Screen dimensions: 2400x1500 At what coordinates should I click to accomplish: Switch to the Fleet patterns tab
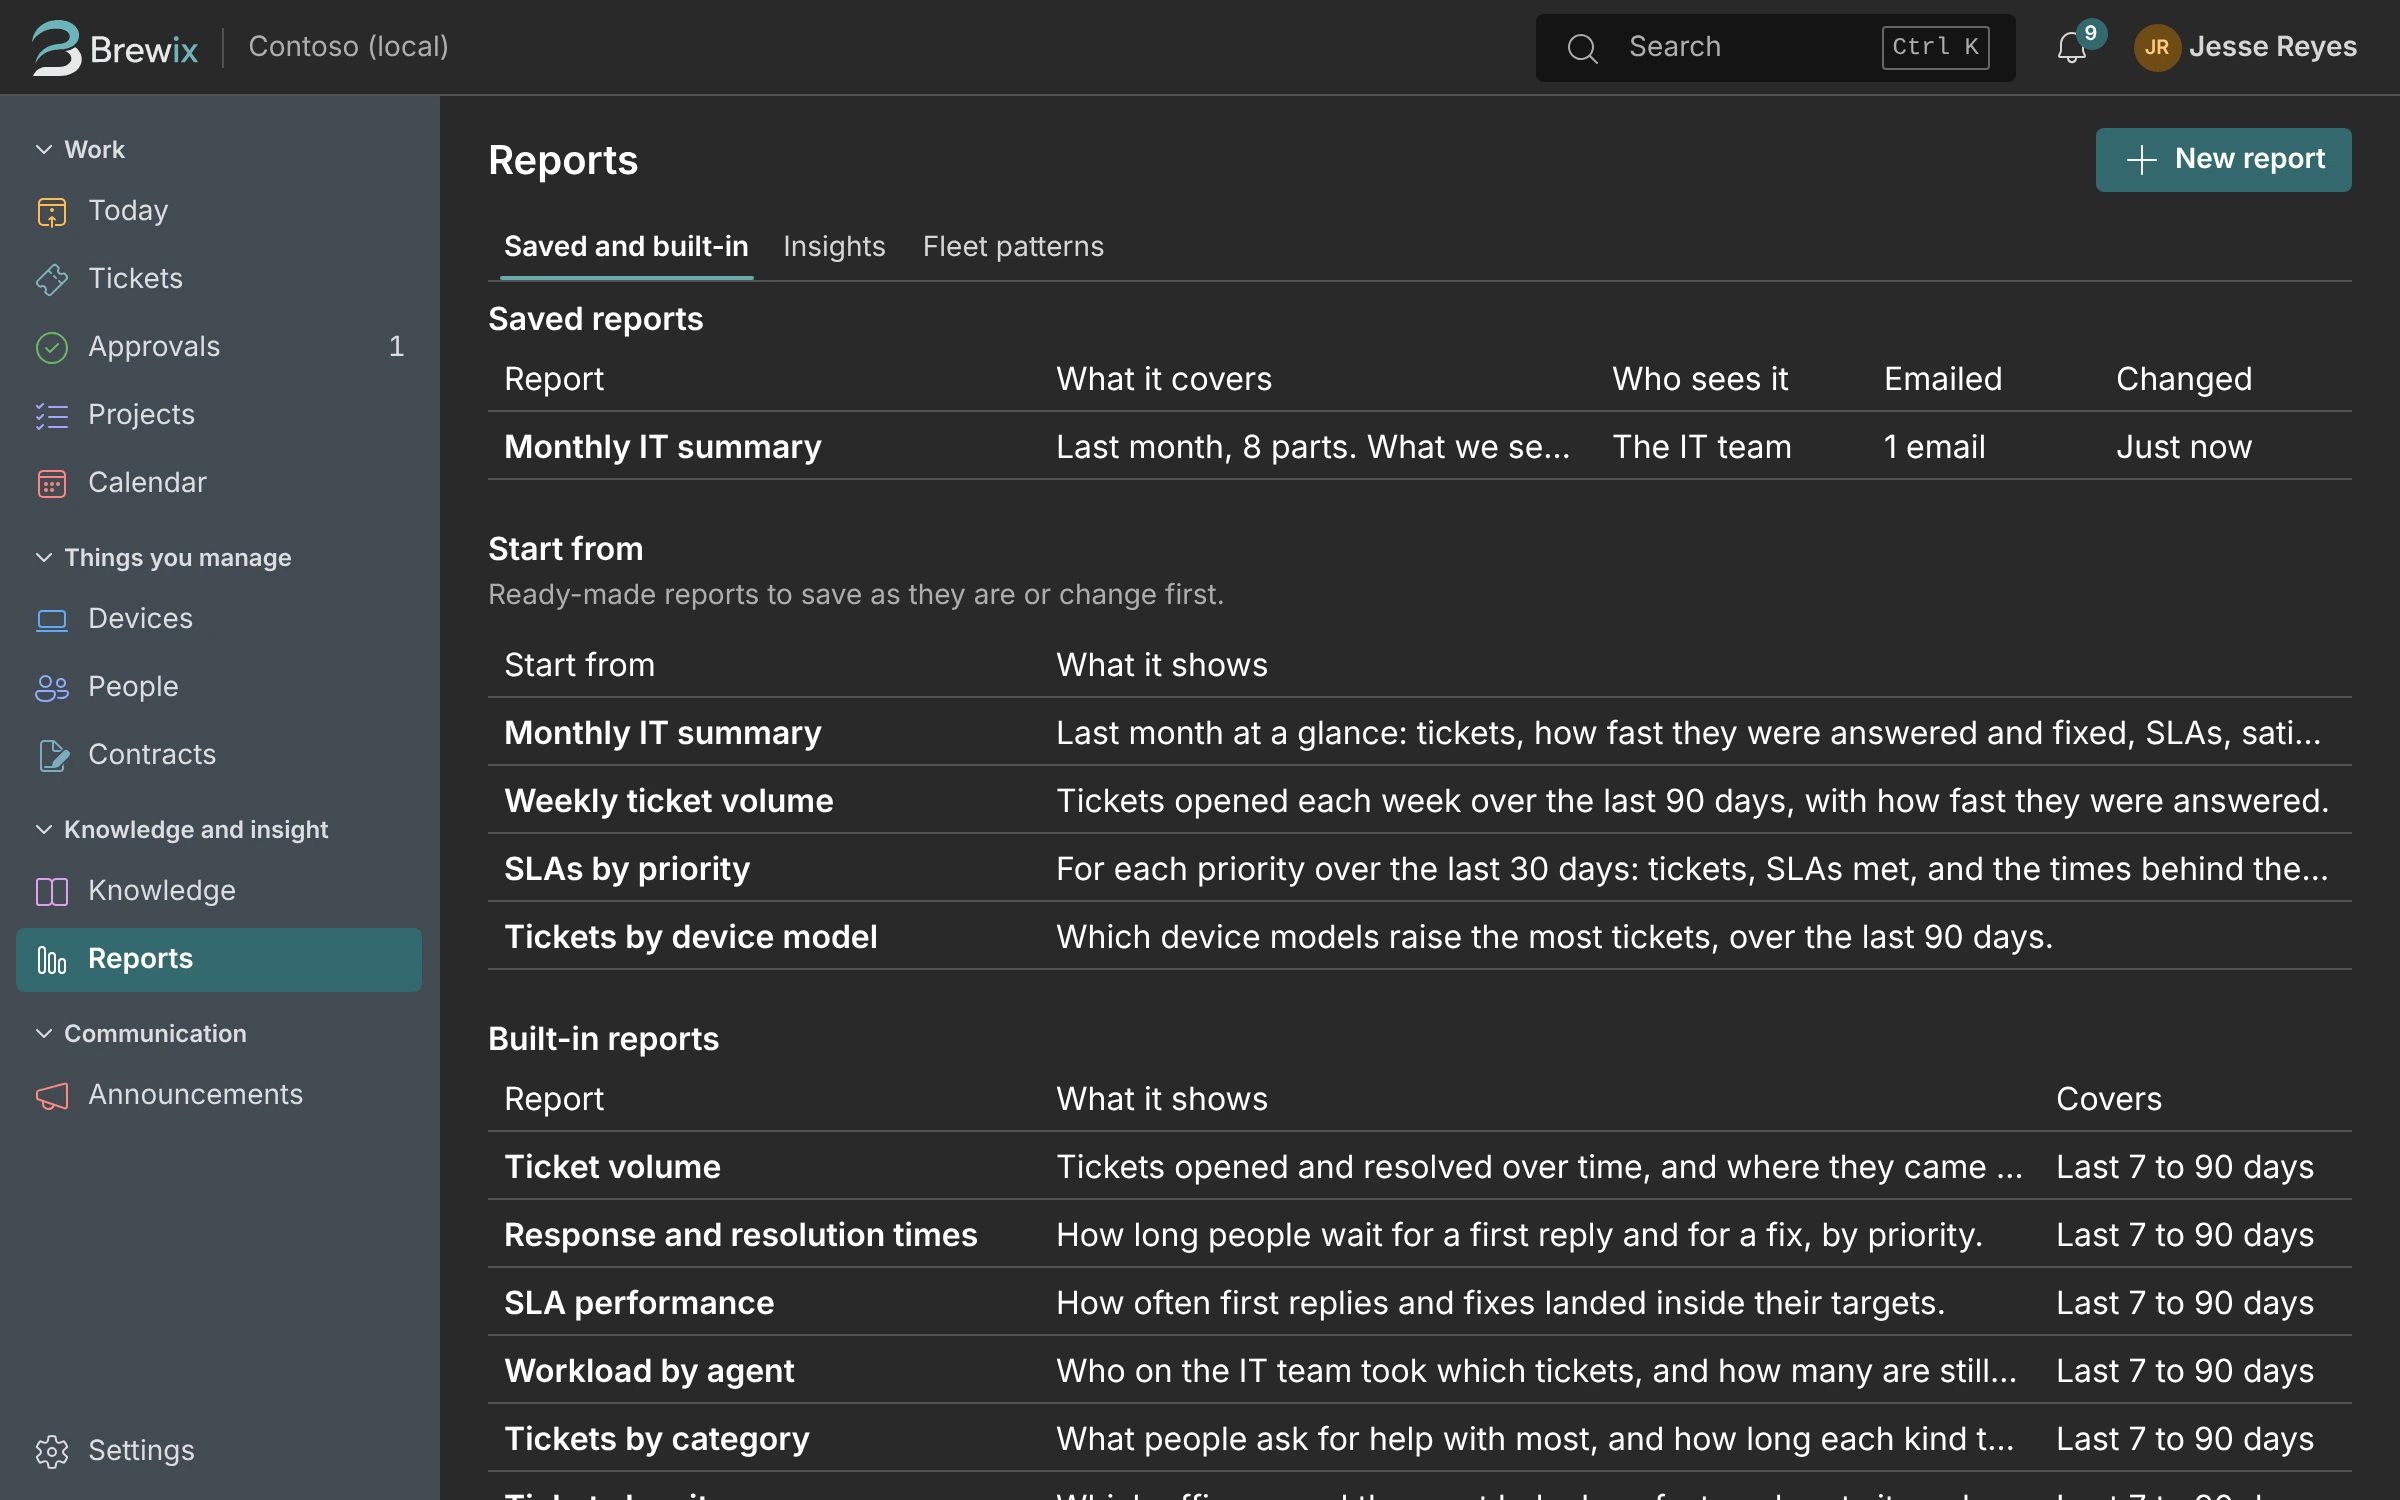point(1013,246)
